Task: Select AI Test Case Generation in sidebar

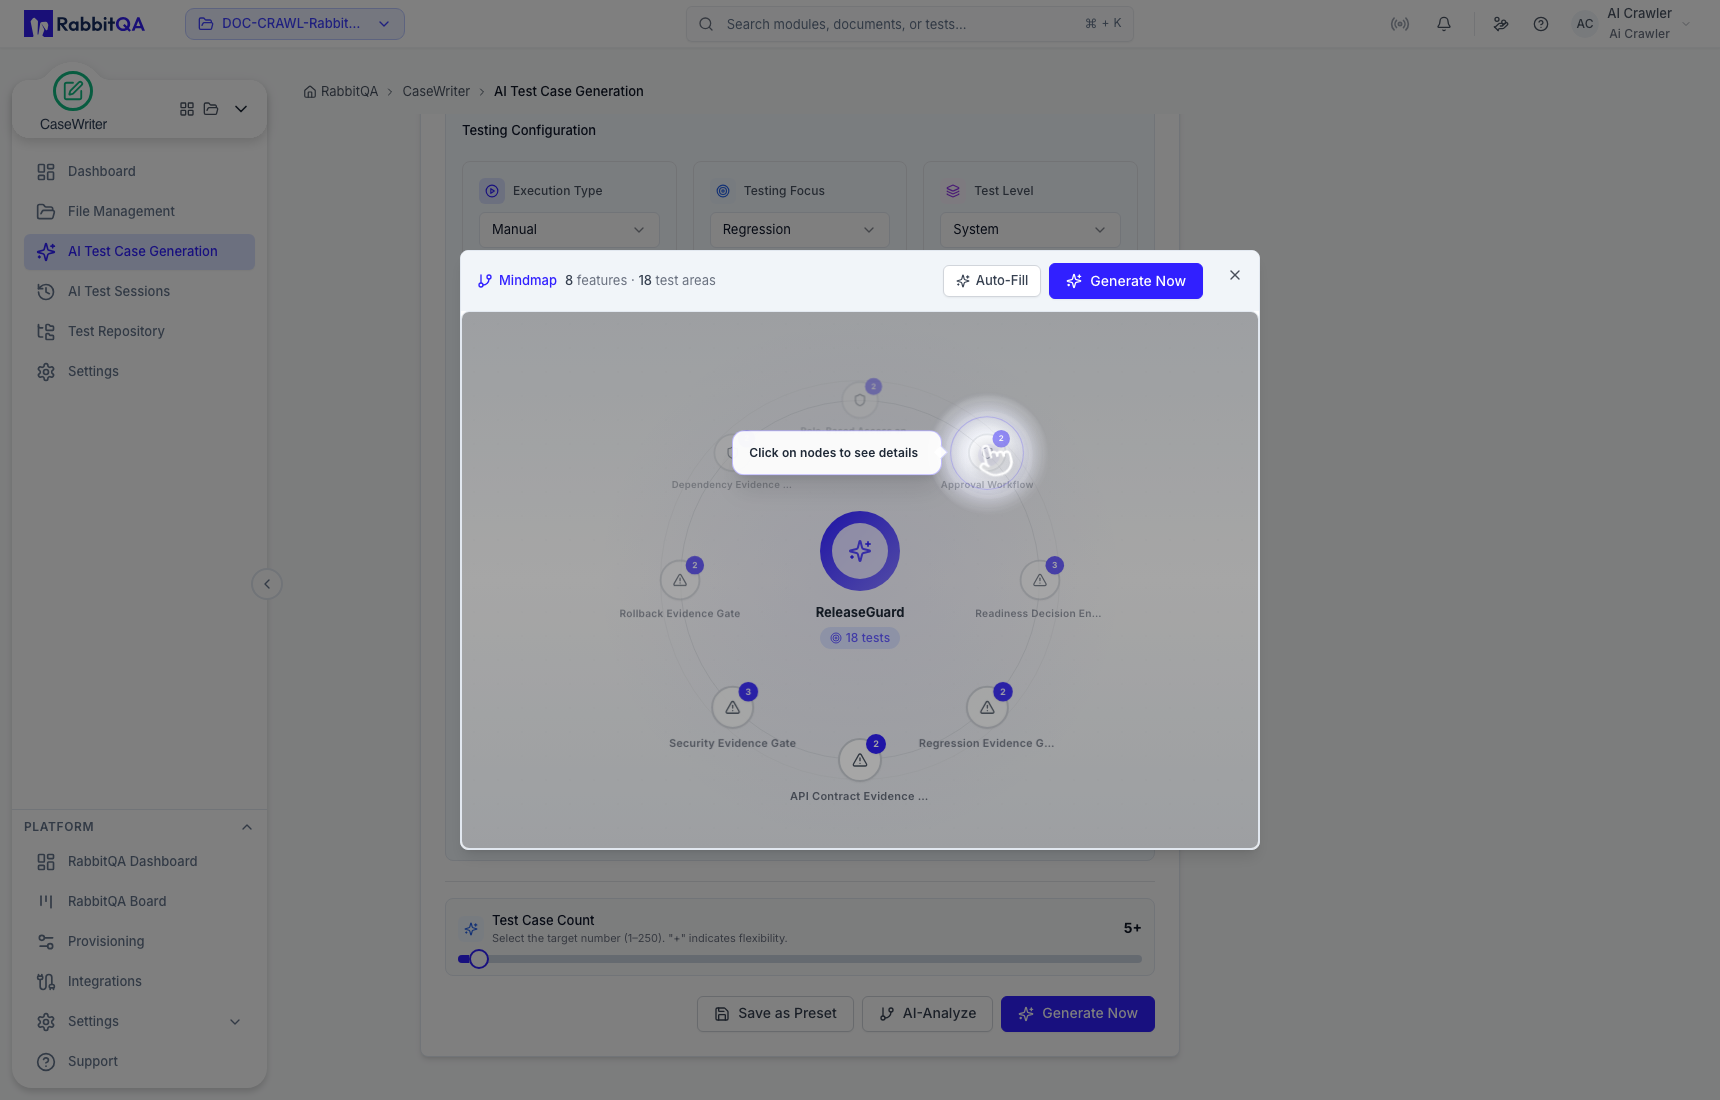Action: [x=140, y=252]
